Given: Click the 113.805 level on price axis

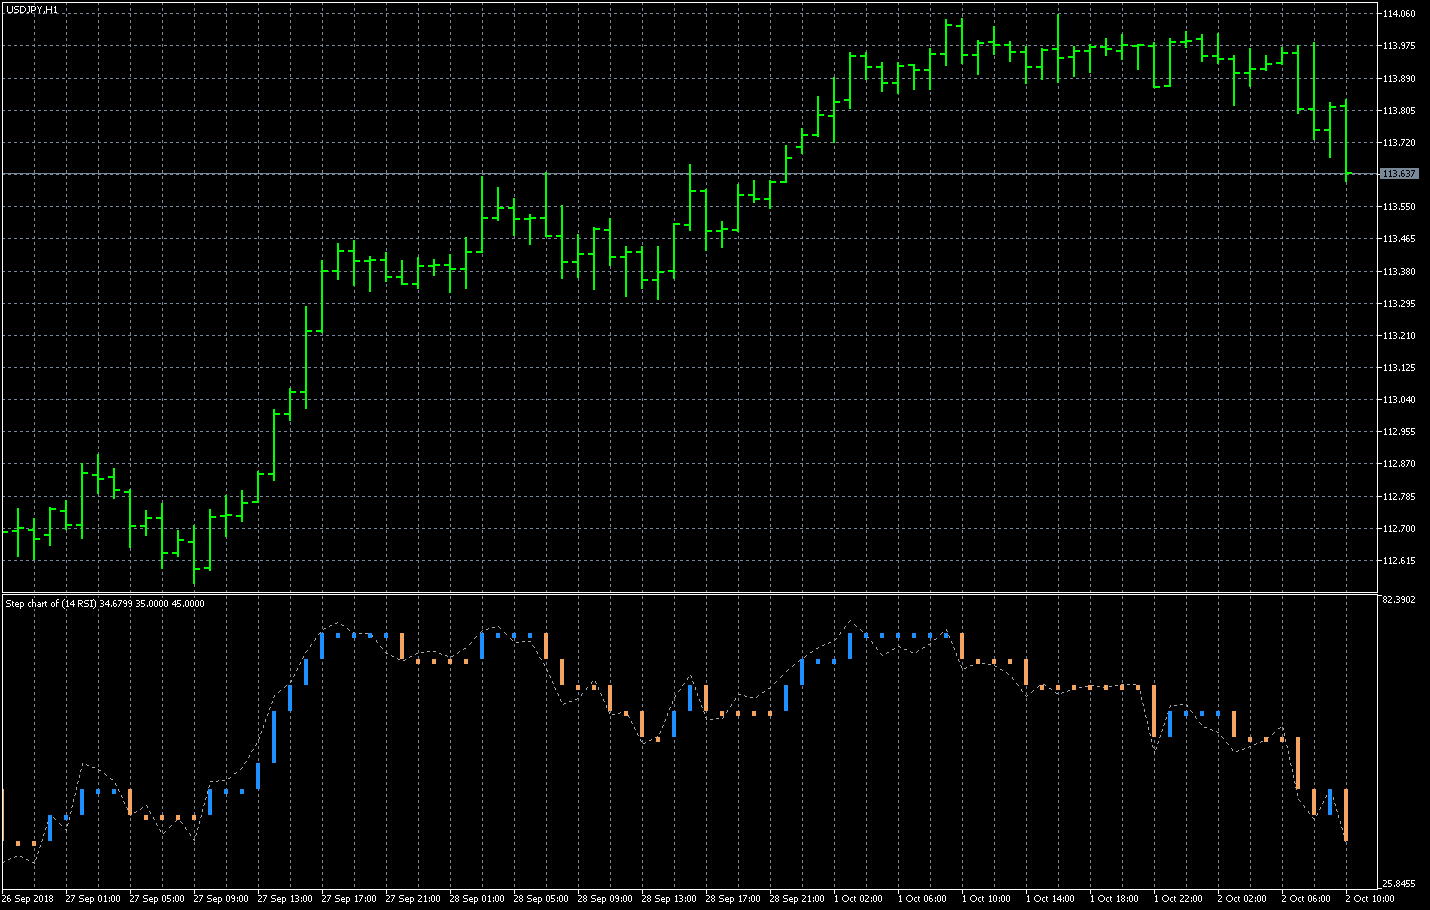Looking at the screenshot, I should pos(1398,110).
